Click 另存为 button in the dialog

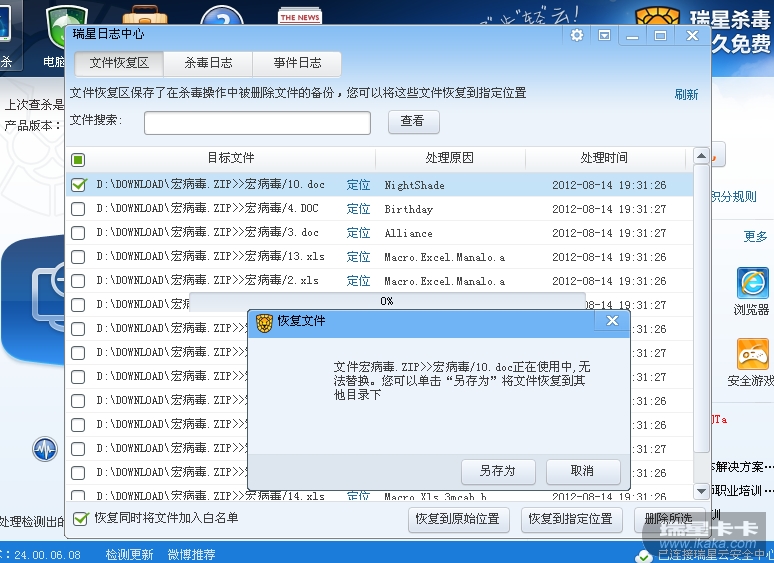pyautogui.click(x=498, y=471)
